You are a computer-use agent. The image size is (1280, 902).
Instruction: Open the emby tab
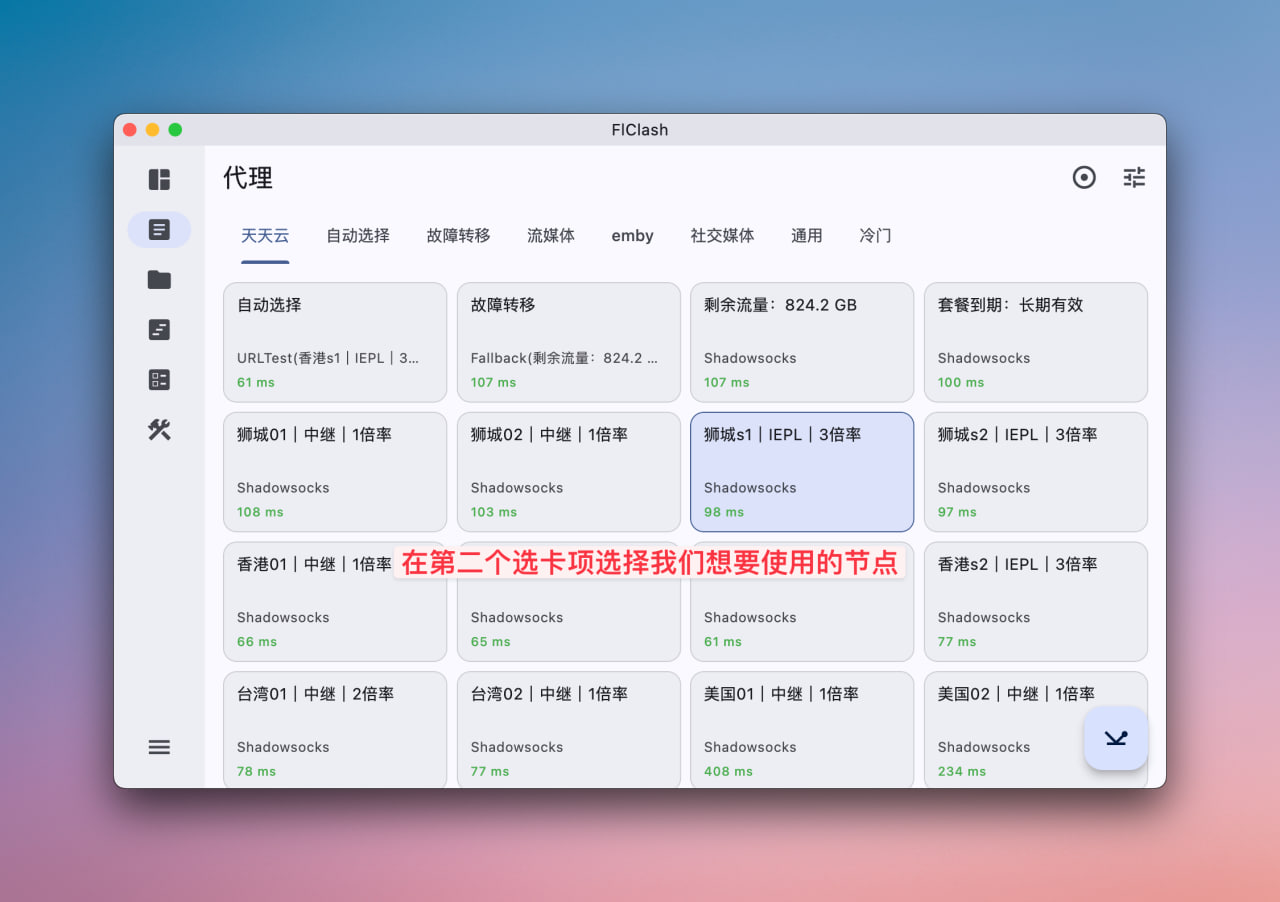point(632,236)
